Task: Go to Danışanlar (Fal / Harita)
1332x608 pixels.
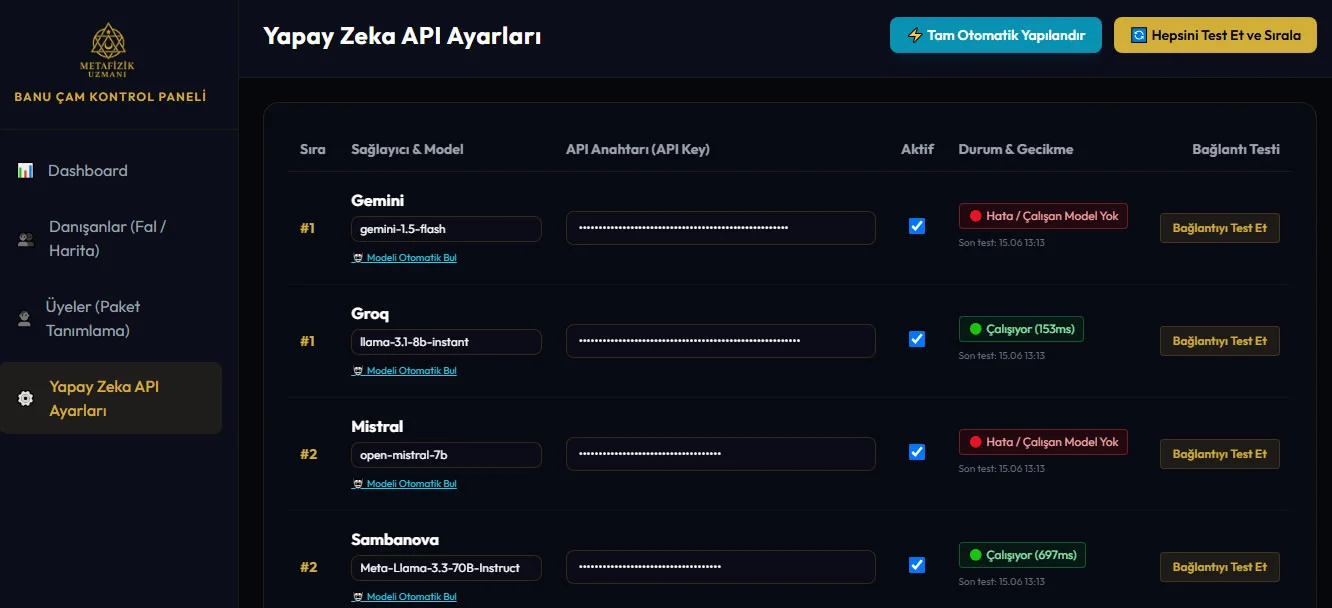Action: [110, 239]
